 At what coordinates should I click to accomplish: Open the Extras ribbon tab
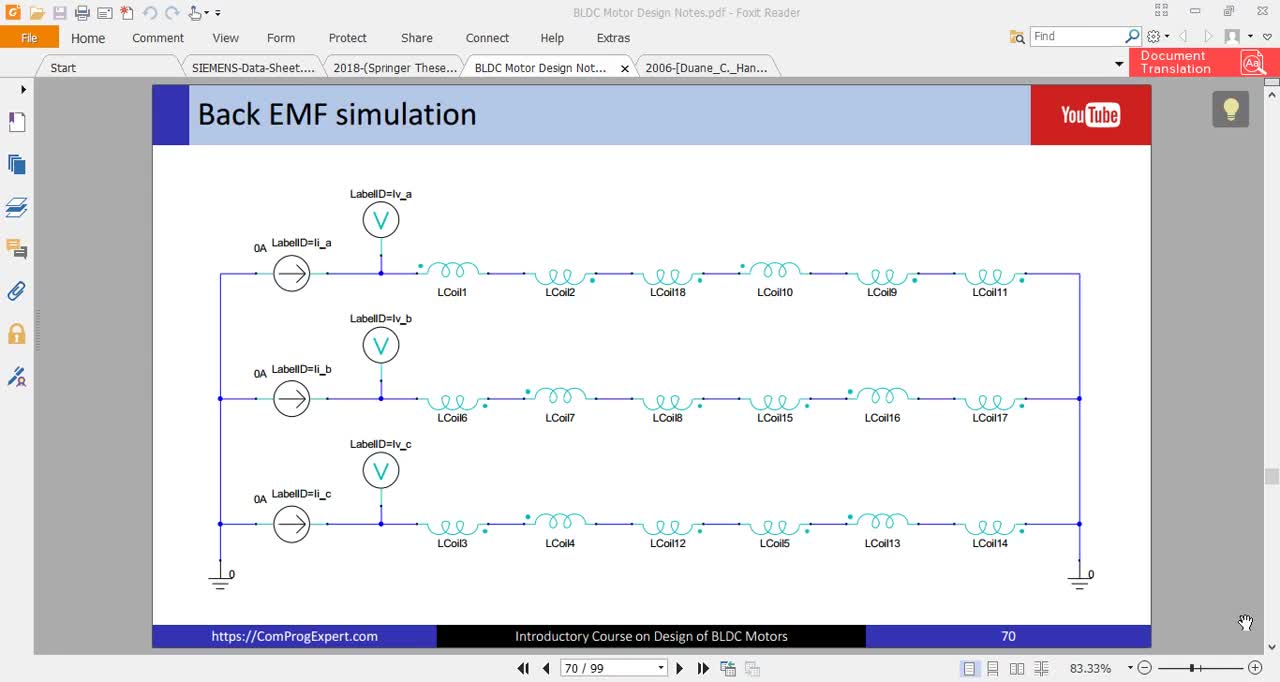click(x=613, y=38)
